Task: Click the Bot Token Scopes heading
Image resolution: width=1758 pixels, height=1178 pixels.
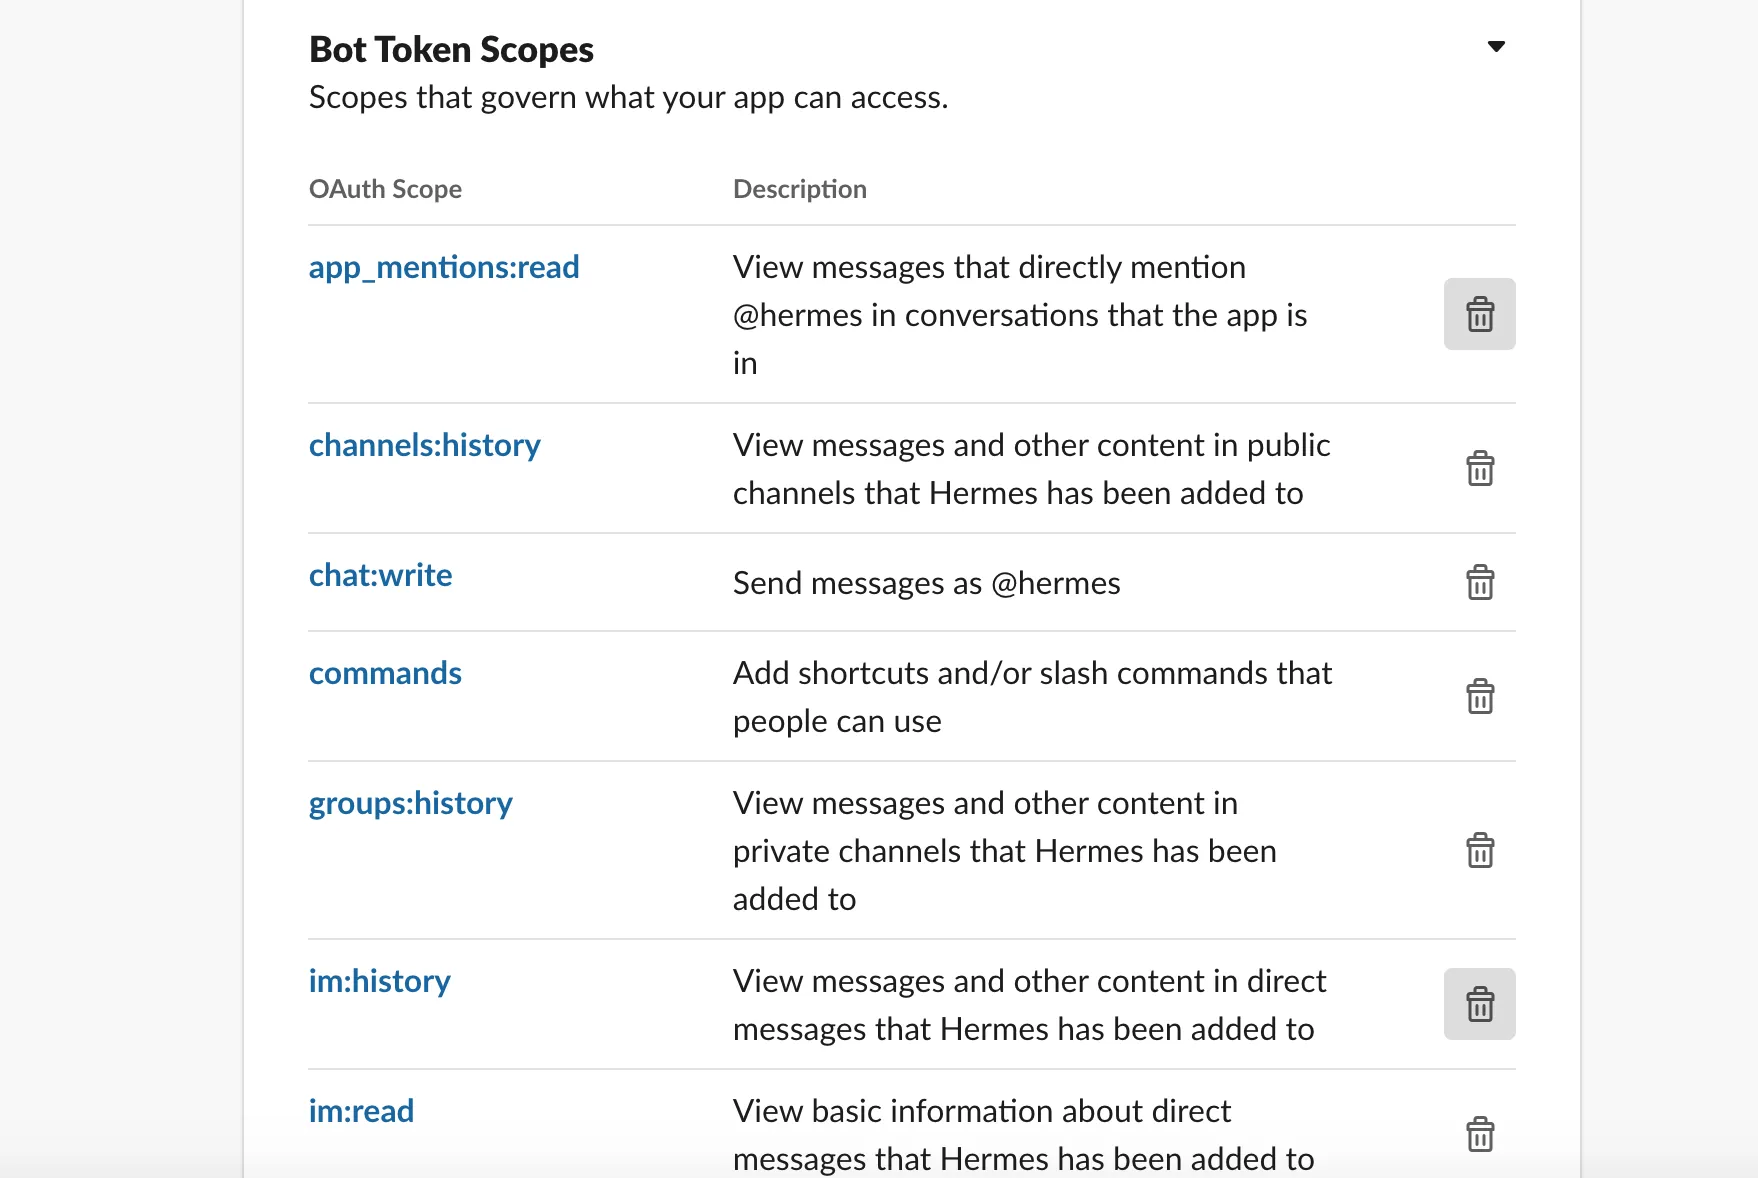Action: pos(451,49)
